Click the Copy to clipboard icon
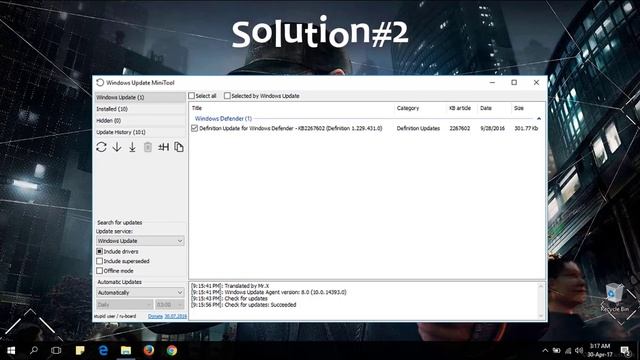 179,147
